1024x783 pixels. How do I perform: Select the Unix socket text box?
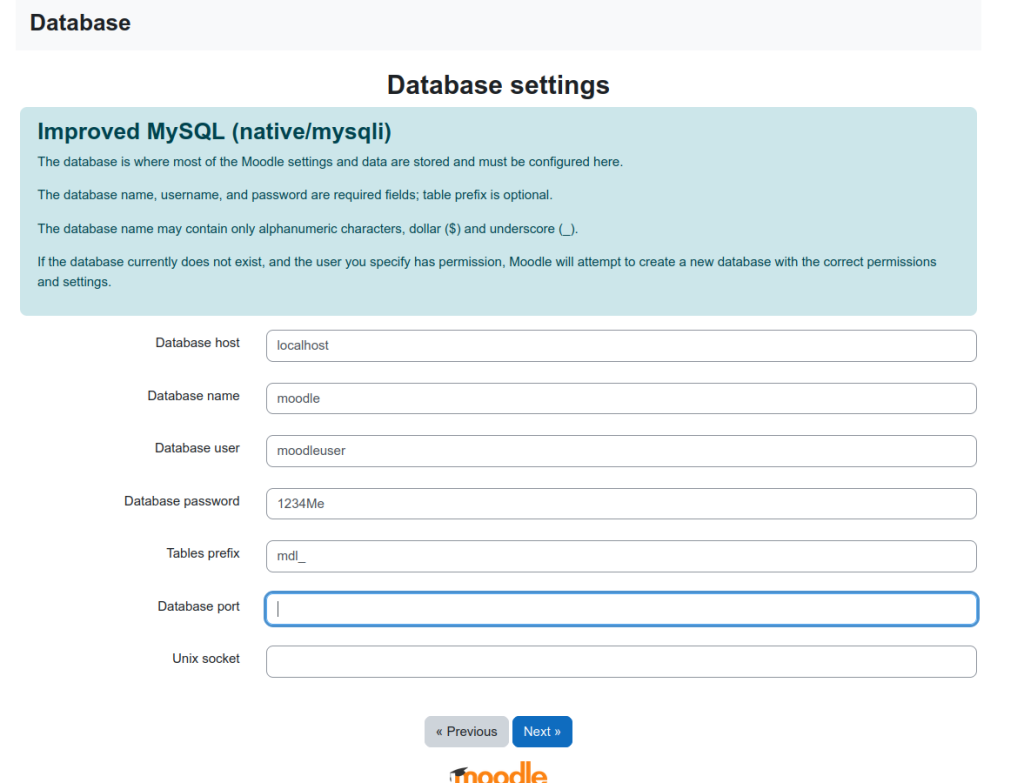coord(620,662)
